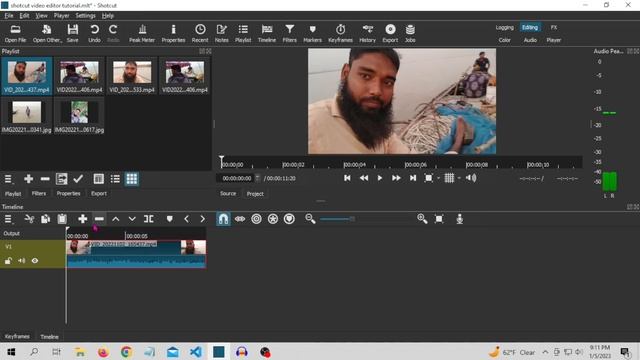Screen dimensions: 640x360
Task: Toggle ripple all tracks
Action: pyautogui.click(x=273, y=219)
